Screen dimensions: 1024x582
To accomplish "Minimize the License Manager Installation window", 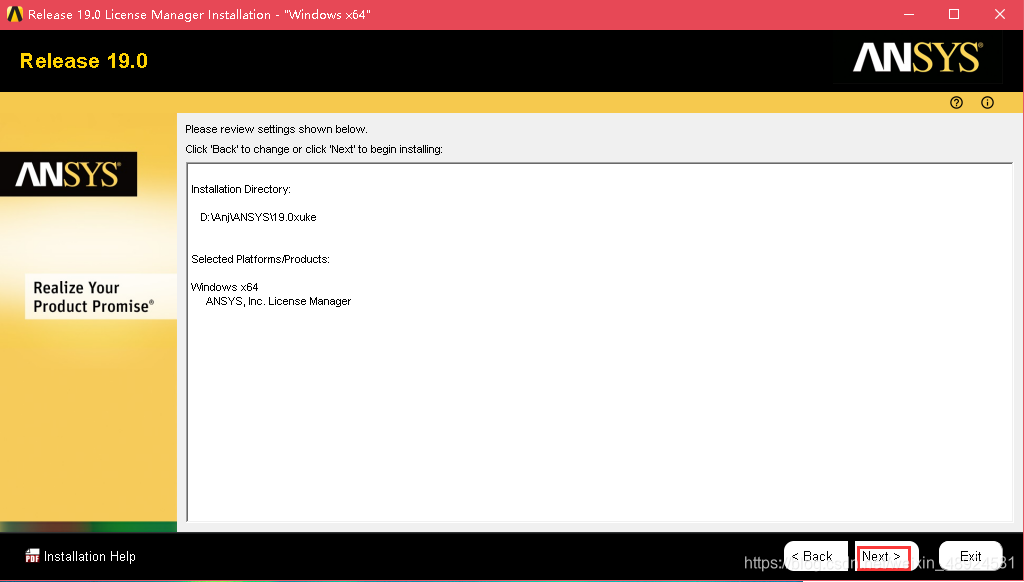I will 908,14.
